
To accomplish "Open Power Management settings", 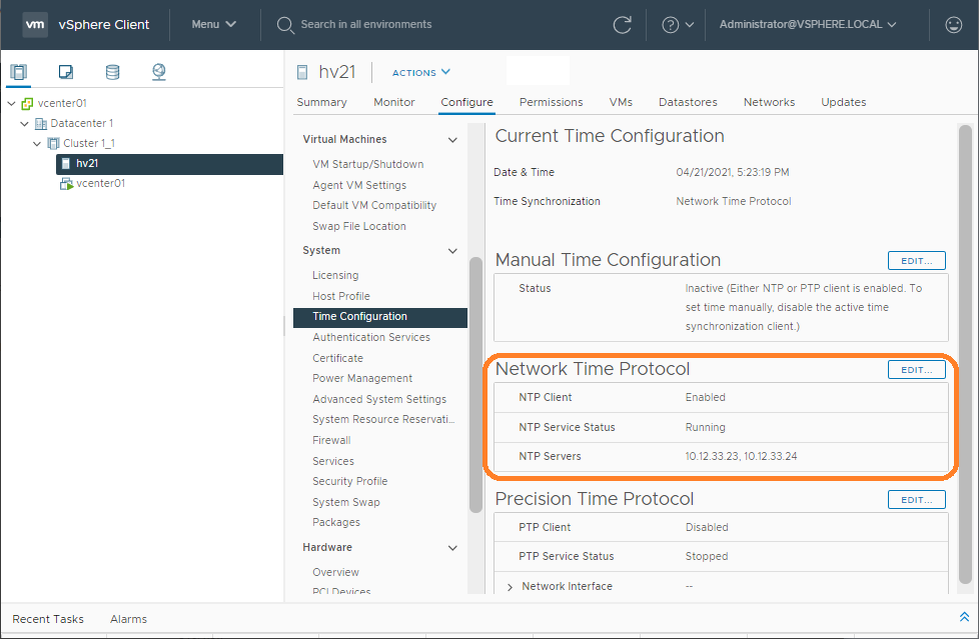I will (362, 379).
